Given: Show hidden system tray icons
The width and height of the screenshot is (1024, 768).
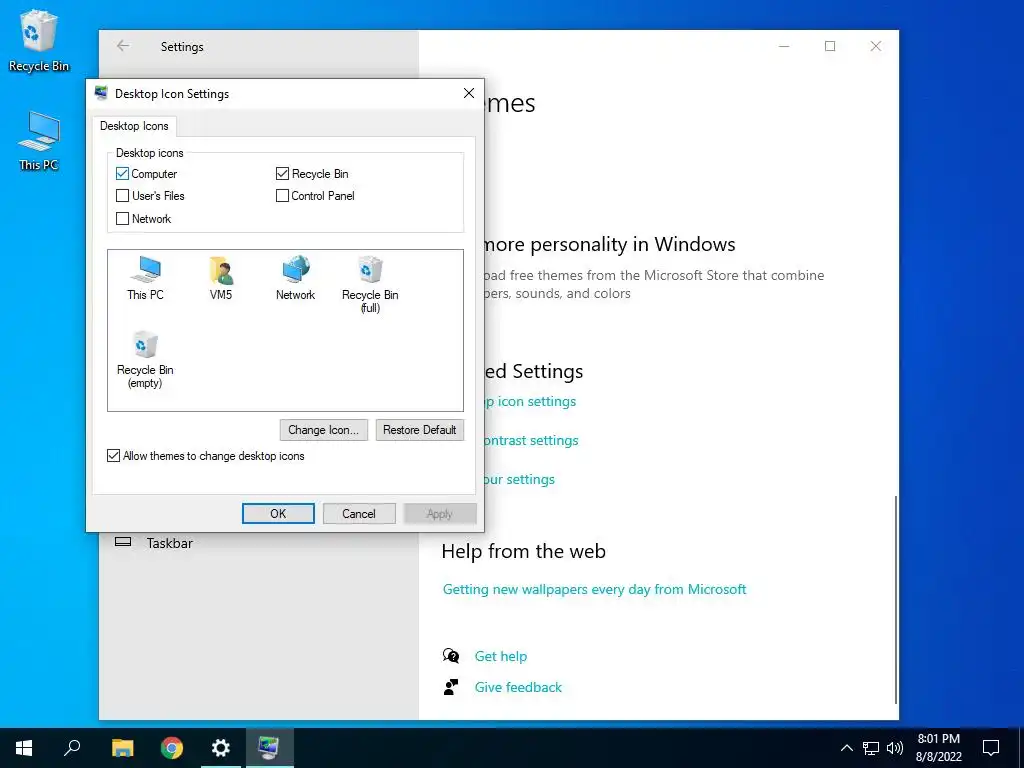Looking at the screenshot, I should 846,748.
